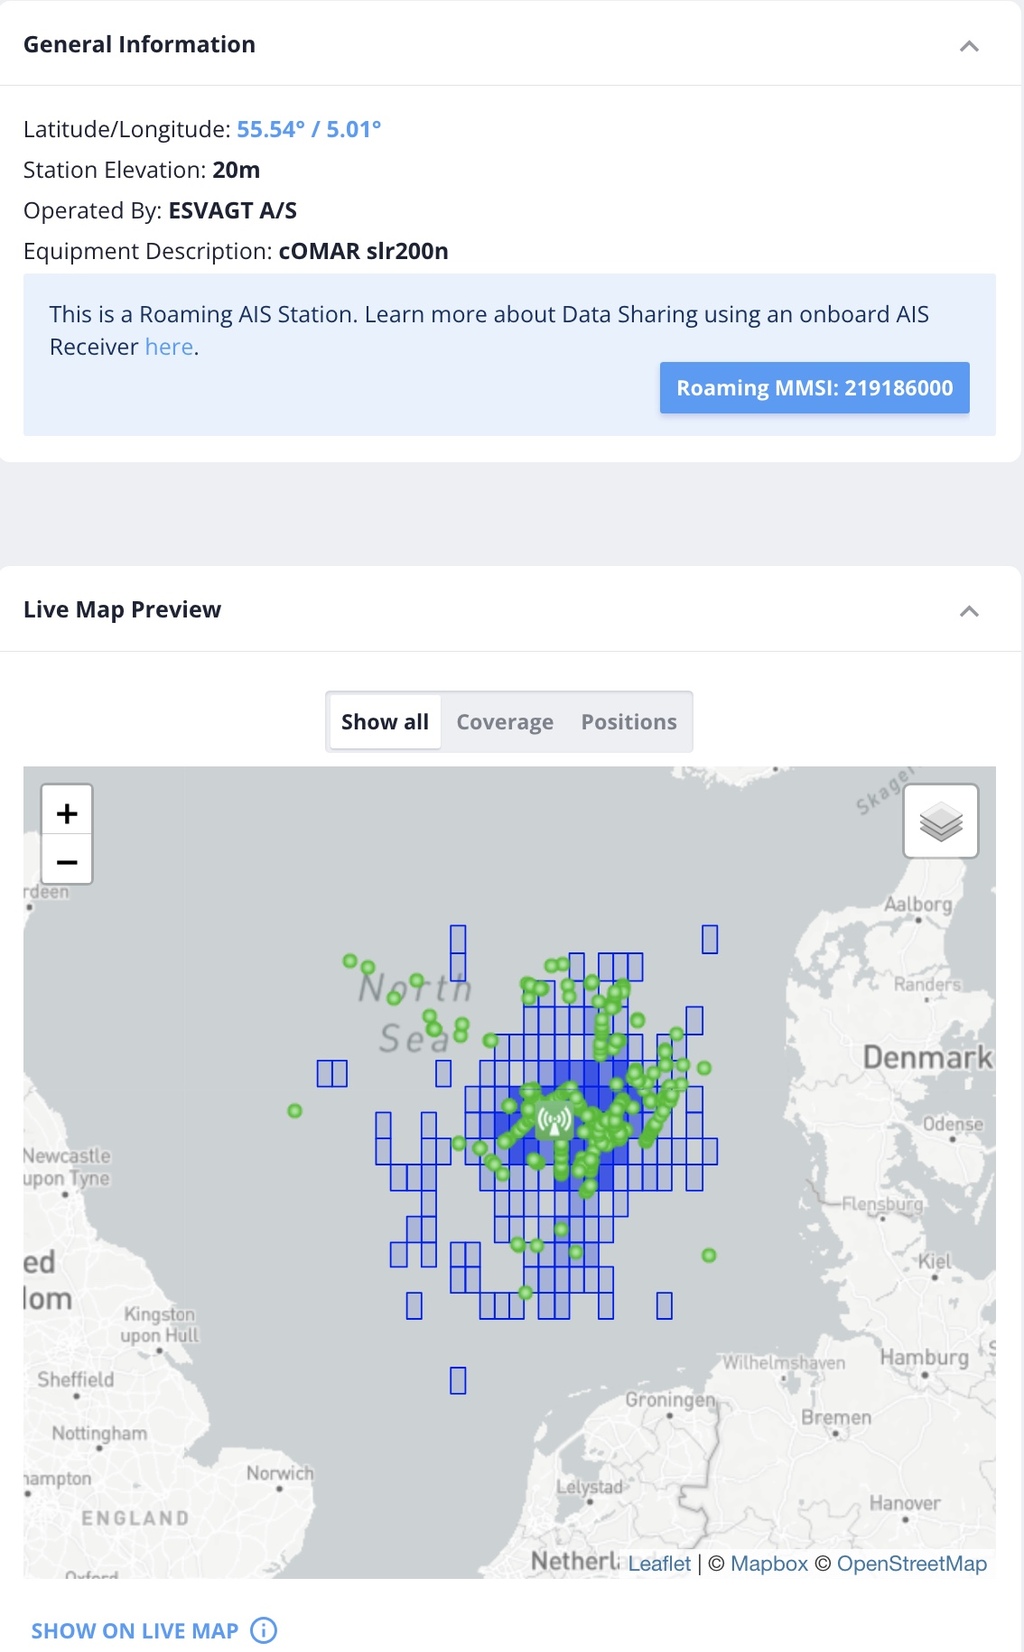This screenshot has height=1652, width=1024.
Task: Open the Leaflet attribution link
Action: coord(659,1563)
